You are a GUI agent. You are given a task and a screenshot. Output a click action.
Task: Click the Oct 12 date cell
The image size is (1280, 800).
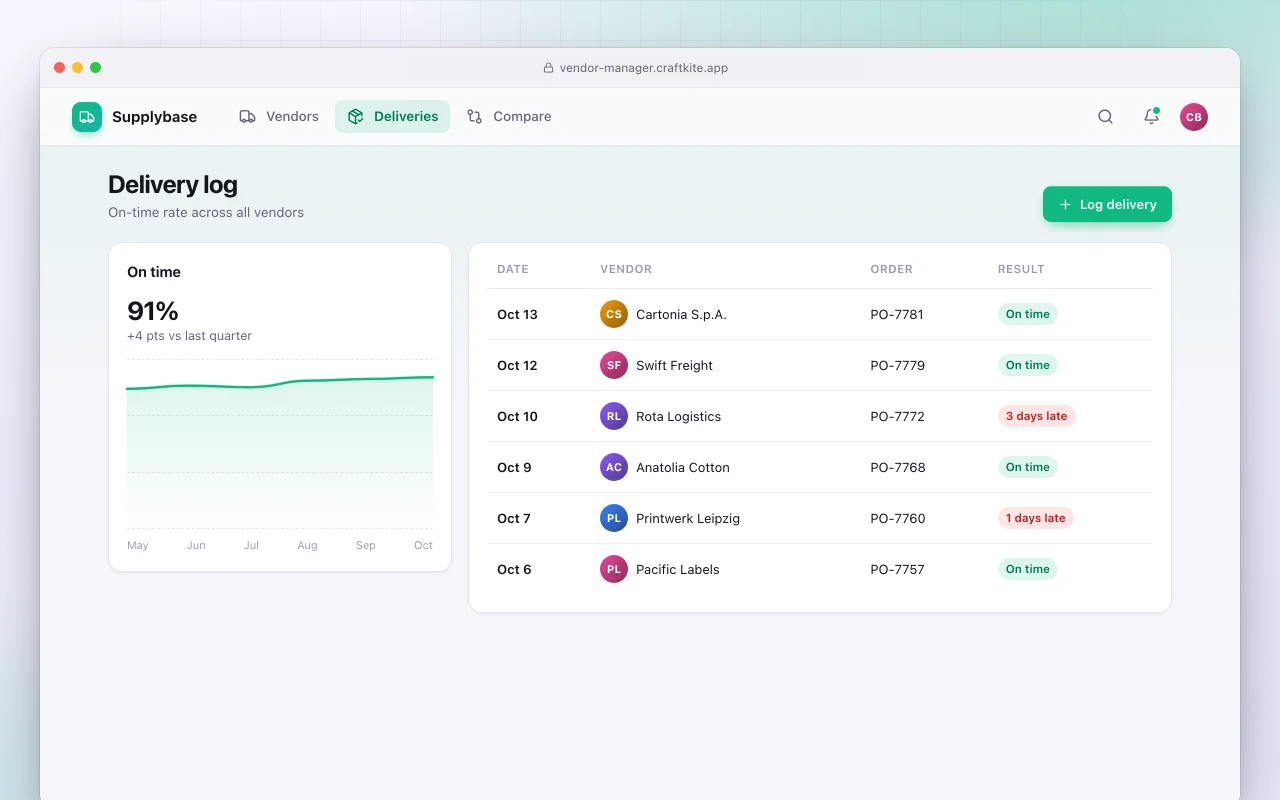click(x=517, y=365)
